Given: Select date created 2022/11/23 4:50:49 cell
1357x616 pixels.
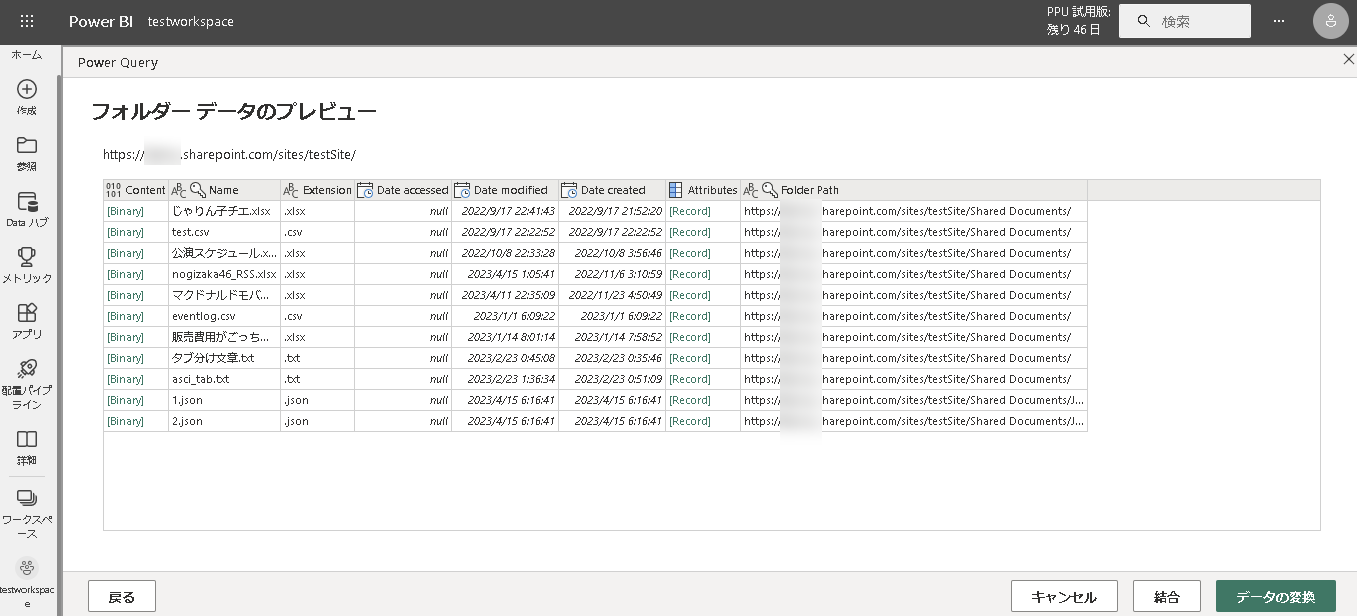Looking at the screenshot, I should tap(612, 295).
